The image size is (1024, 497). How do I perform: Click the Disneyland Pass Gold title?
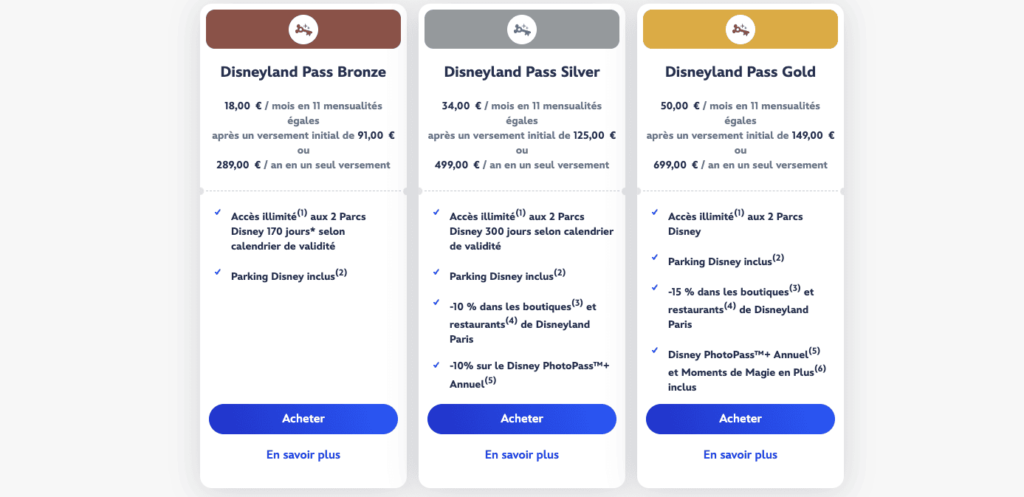(740, 72)
